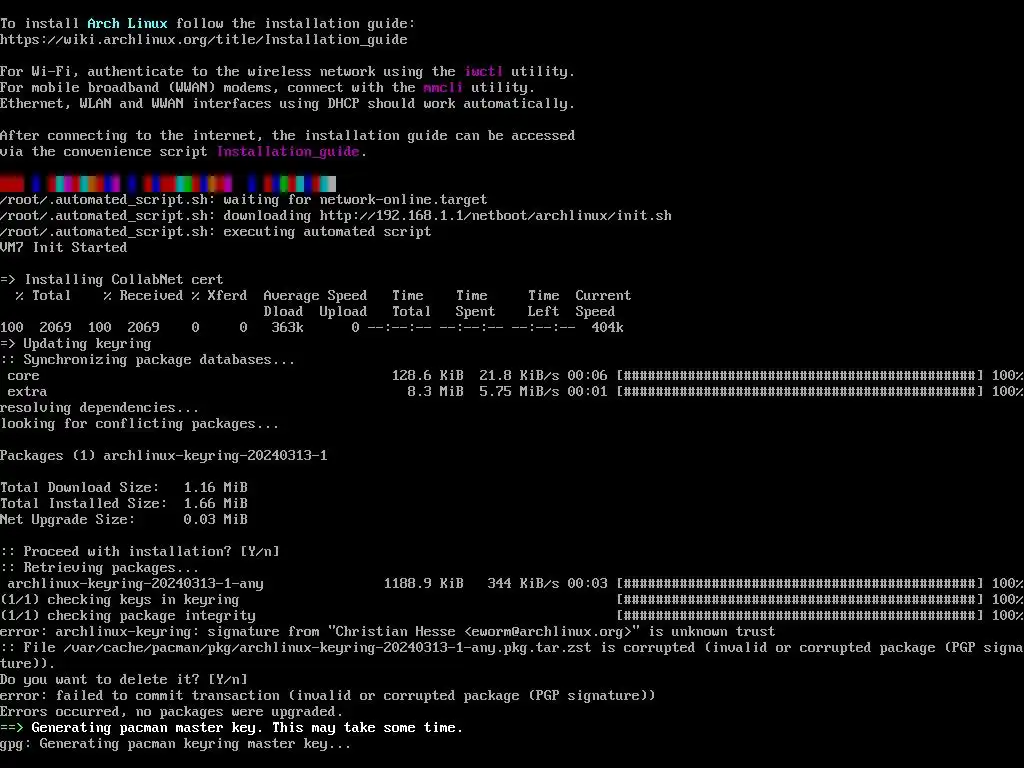
Task: Click the corrupted package file path
Action: tap(327, 647)
